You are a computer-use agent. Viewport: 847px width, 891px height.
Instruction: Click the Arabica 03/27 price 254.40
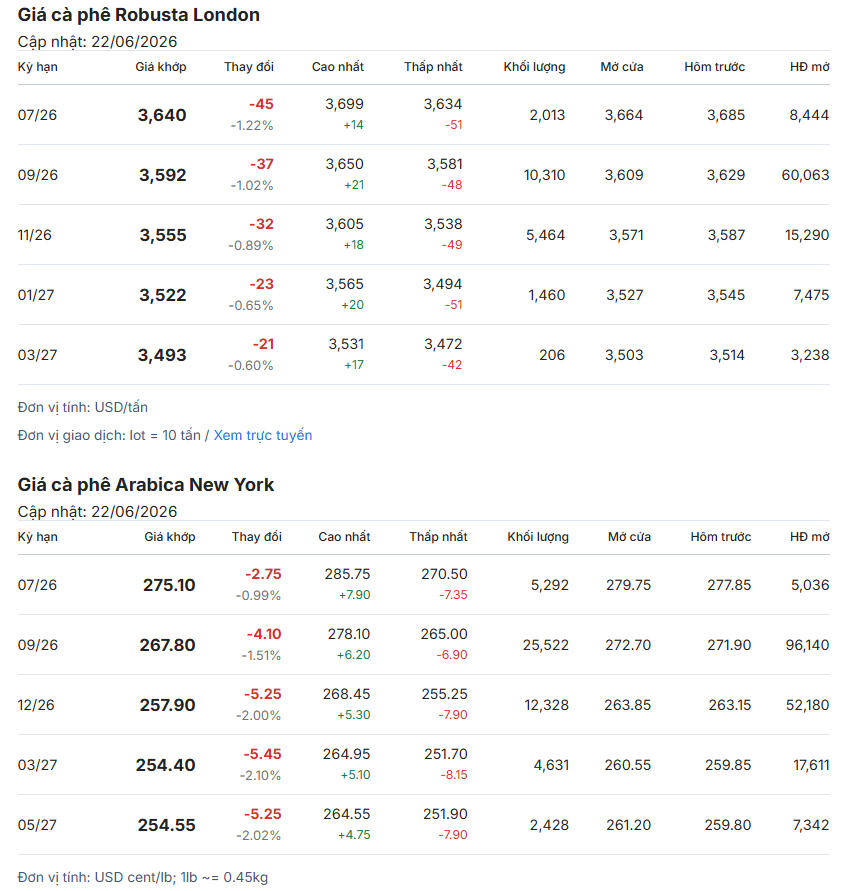(165, 765)
